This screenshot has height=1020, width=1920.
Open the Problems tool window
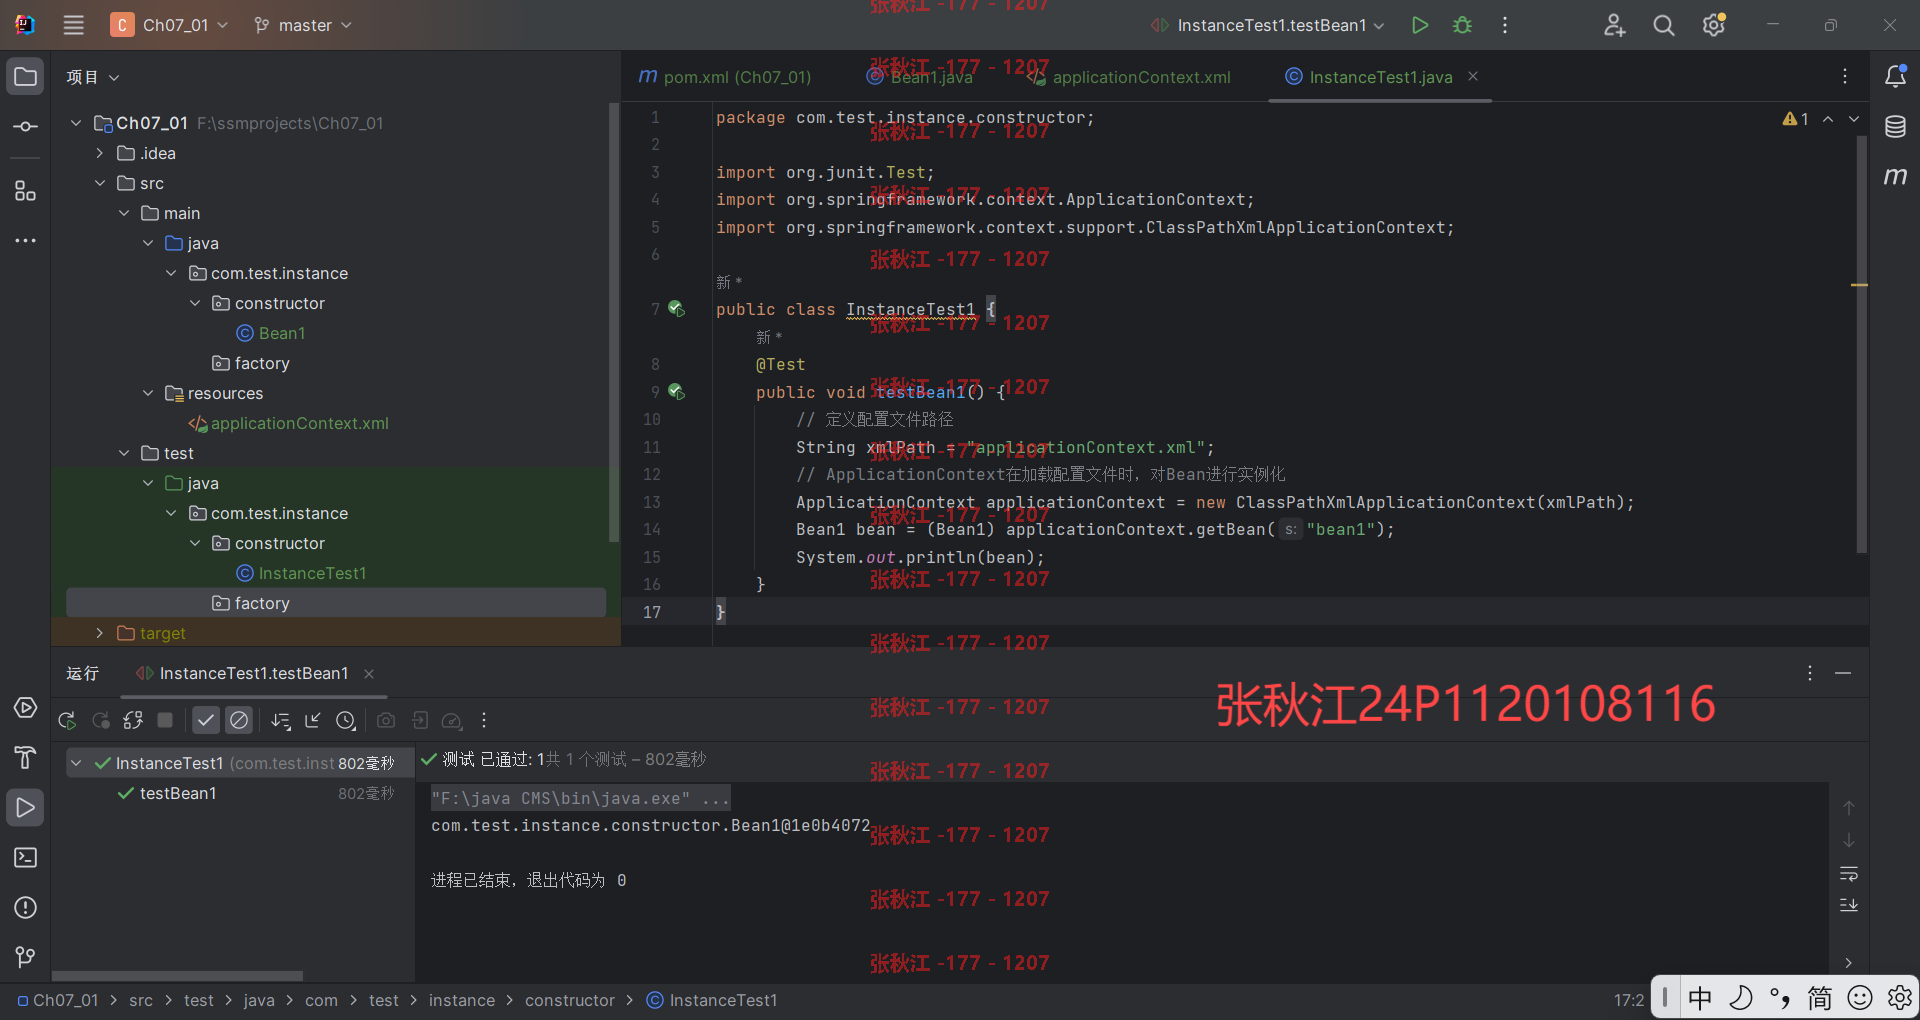point(26,908)
